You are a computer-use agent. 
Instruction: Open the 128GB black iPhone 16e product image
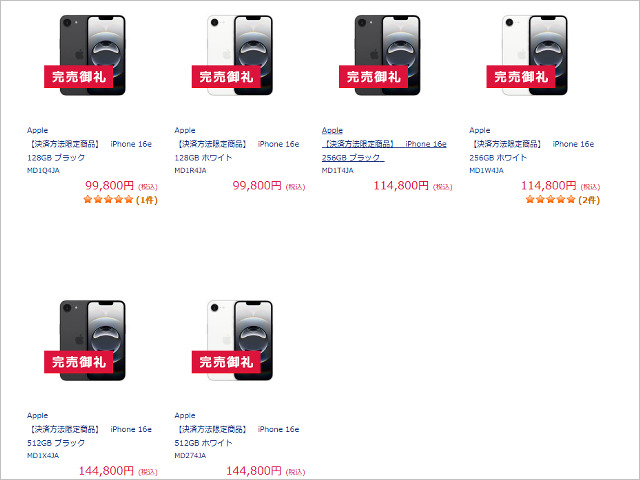[x=92, y=55]
